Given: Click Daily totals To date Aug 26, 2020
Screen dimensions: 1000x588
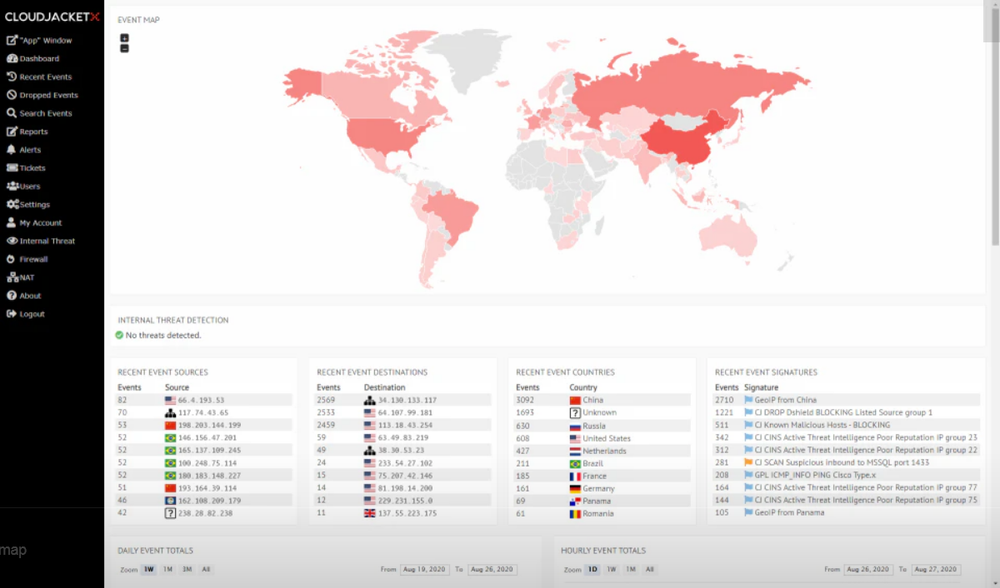Looking at the screenshot, I should [492, 570].
